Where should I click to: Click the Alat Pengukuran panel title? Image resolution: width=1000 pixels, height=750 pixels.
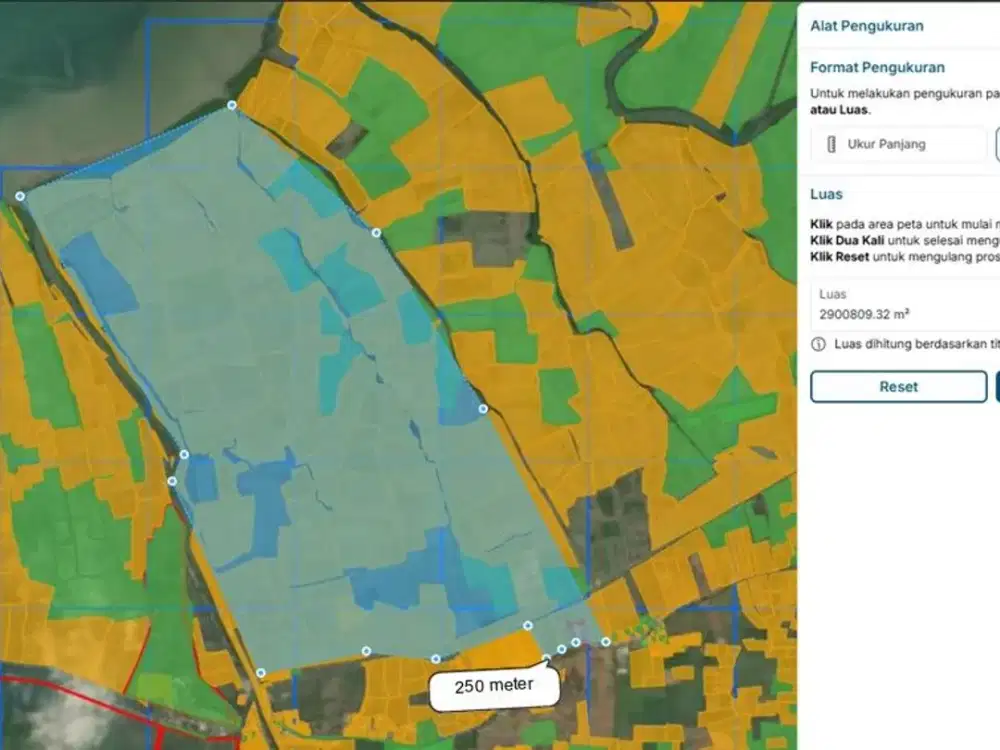[x=867, y=26]
